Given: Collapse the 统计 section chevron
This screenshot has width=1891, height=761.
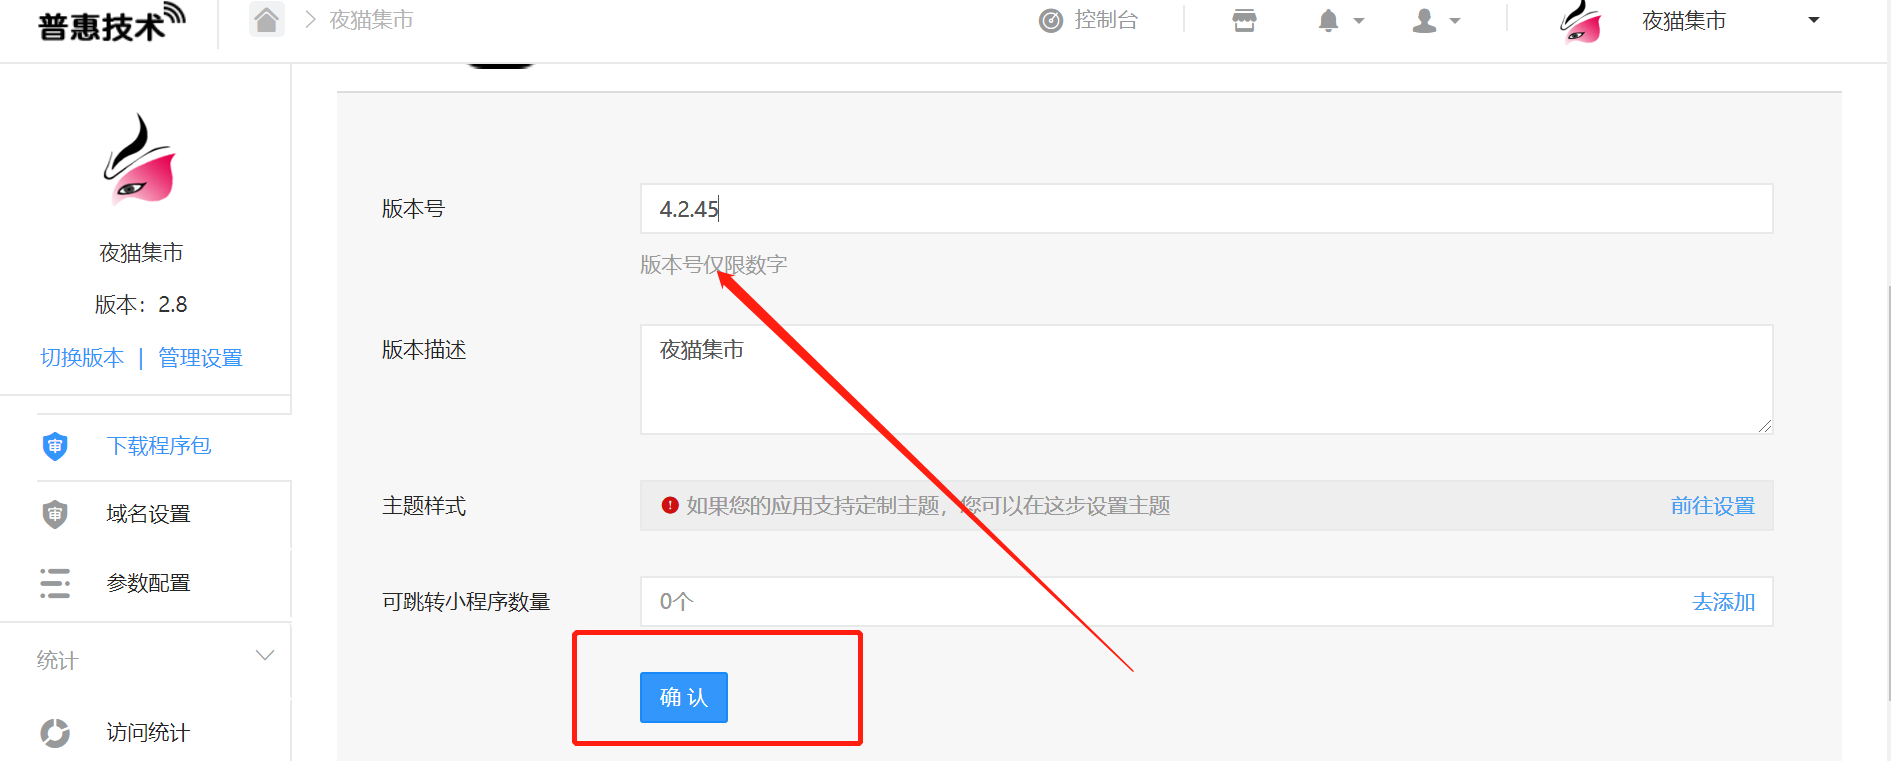Looking at the screenshot, I should pyautogui.click(x=265, y=656).
